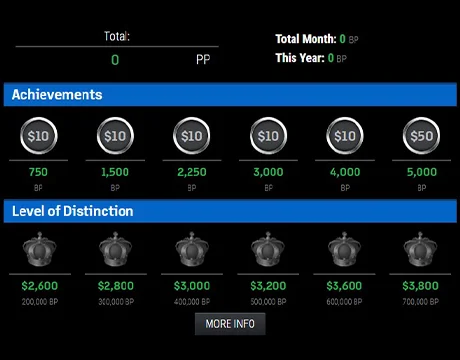Screen dimensions: 460x360
Task: Select the crown above $3,000
Action: pyautogui.click(x=192, y=249)
